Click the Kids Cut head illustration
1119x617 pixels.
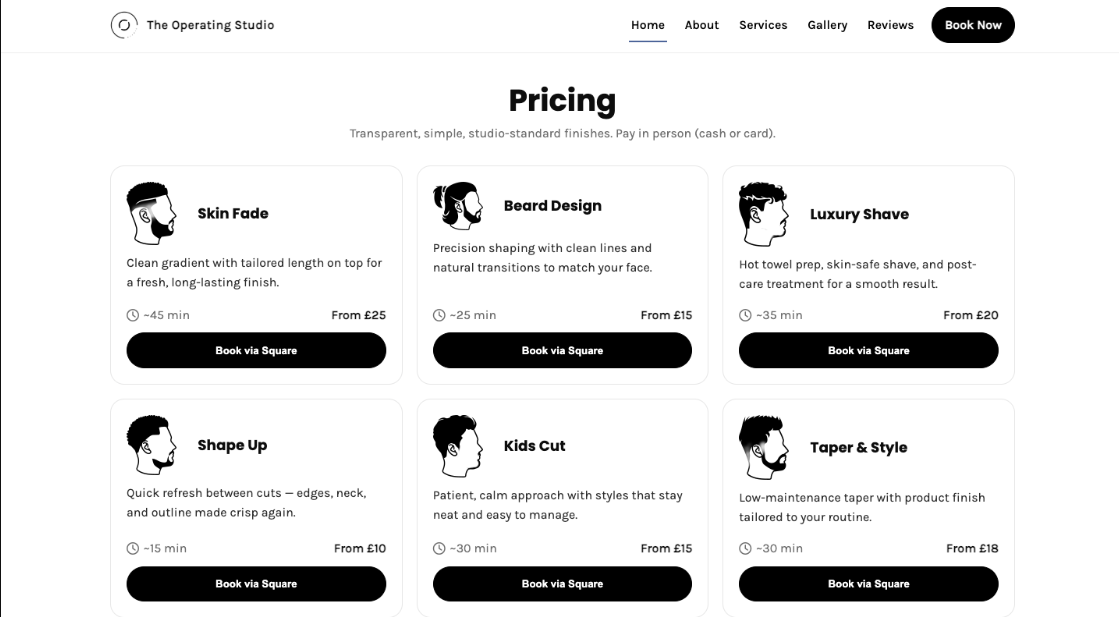click(457, 446)
